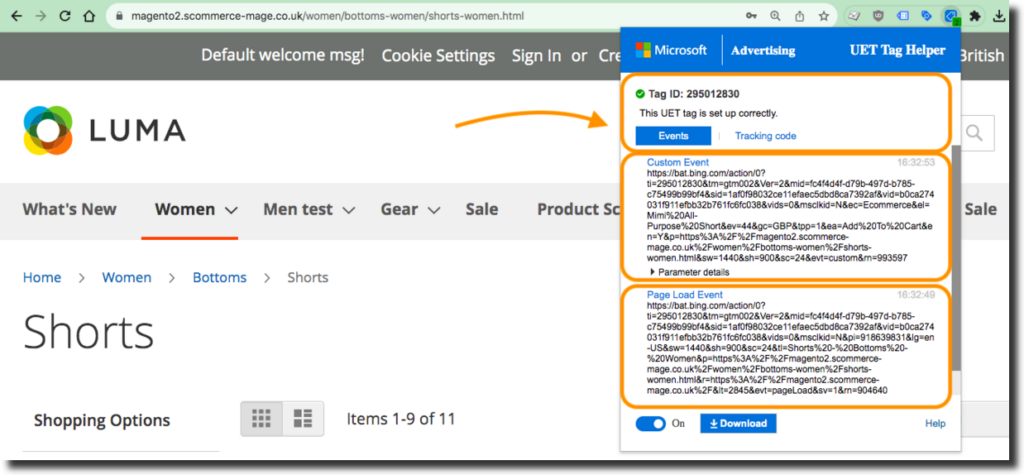The height and width of the screenshot is (475, 1024).
Task: Open the What's New menu item
Action: (x=69, y=209)
